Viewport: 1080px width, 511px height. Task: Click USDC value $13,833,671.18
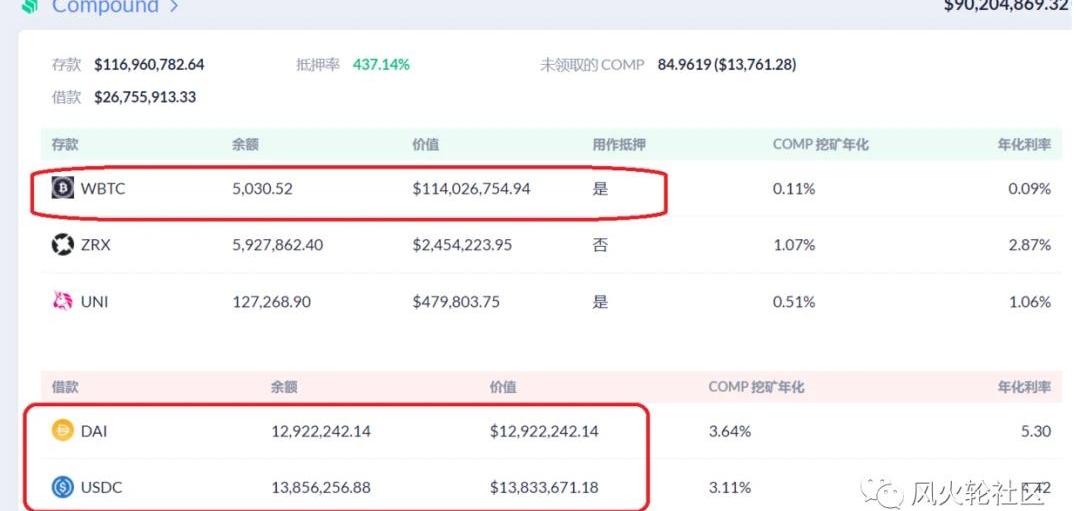coord(544,488)
